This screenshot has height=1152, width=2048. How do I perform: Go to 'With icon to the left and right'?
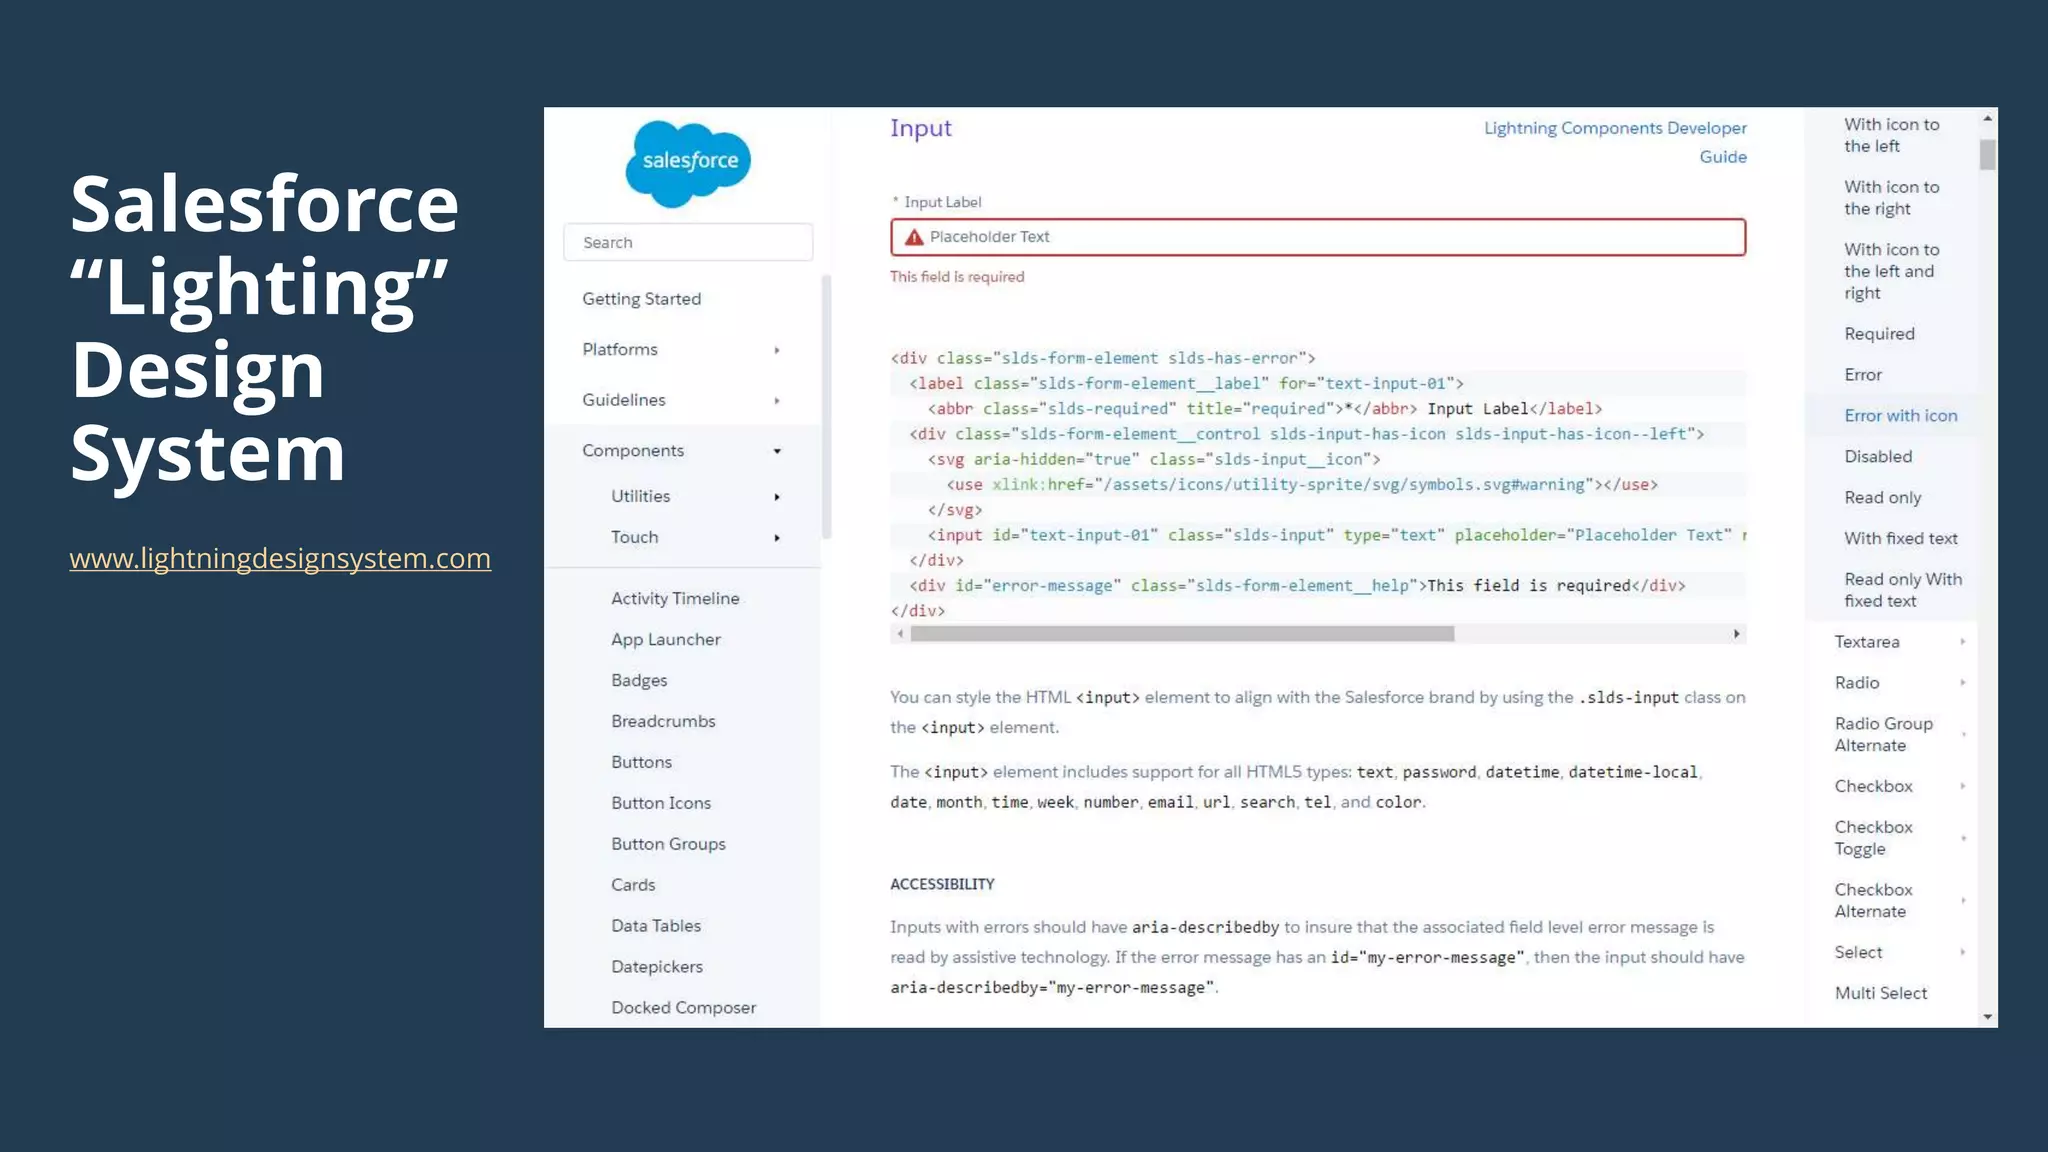tap(1892, 271)
